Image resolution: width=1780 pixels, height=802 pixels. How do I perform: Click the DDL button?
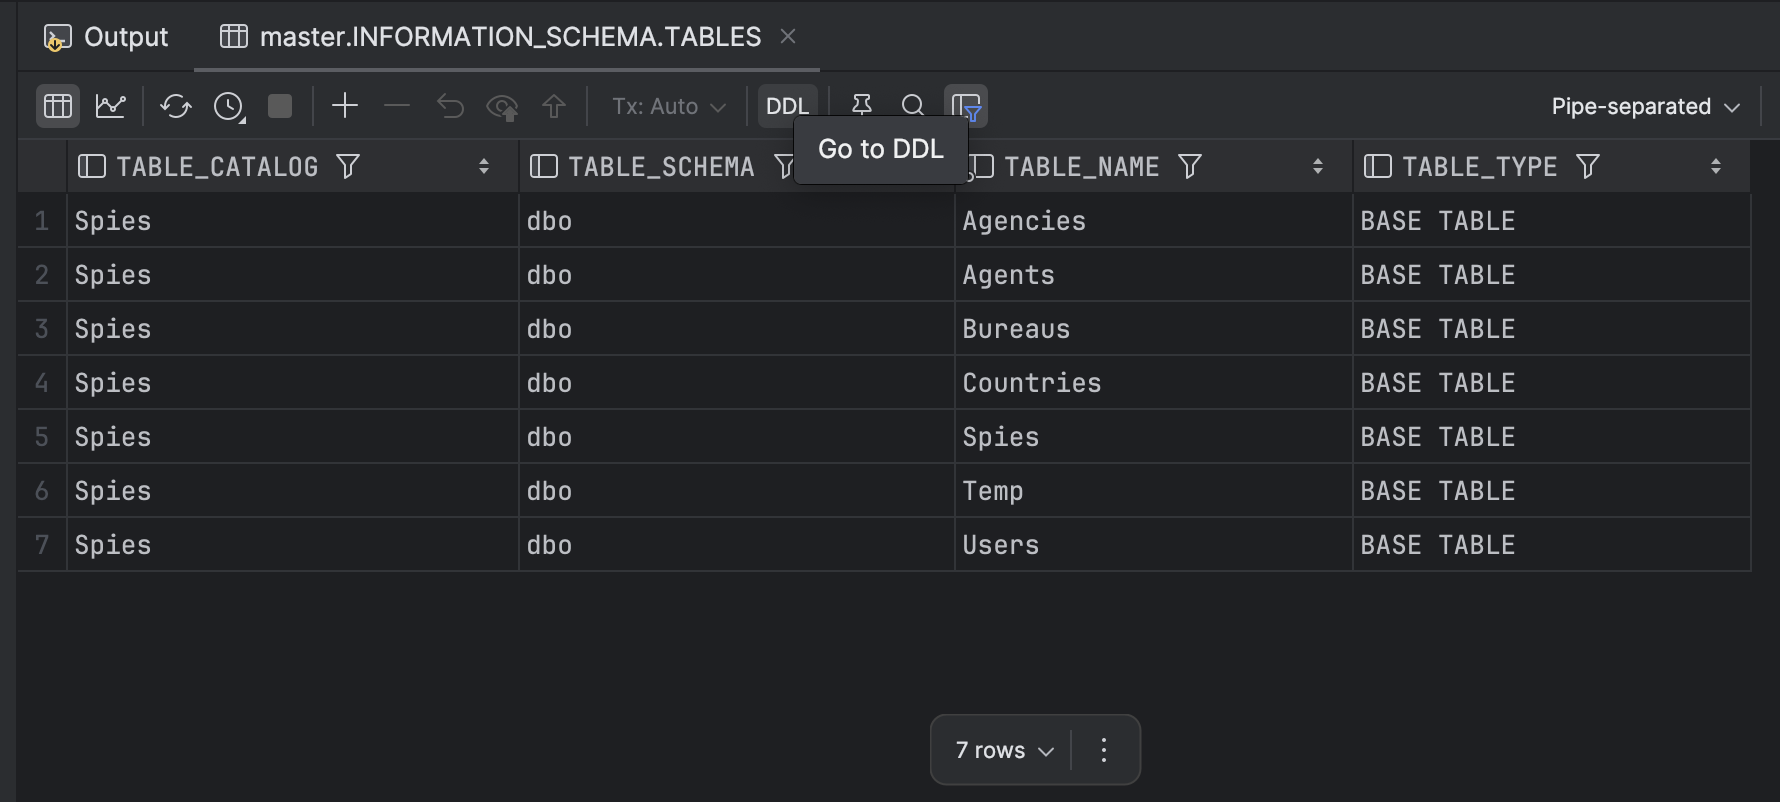pyautogui.click(x=786, y=106)
